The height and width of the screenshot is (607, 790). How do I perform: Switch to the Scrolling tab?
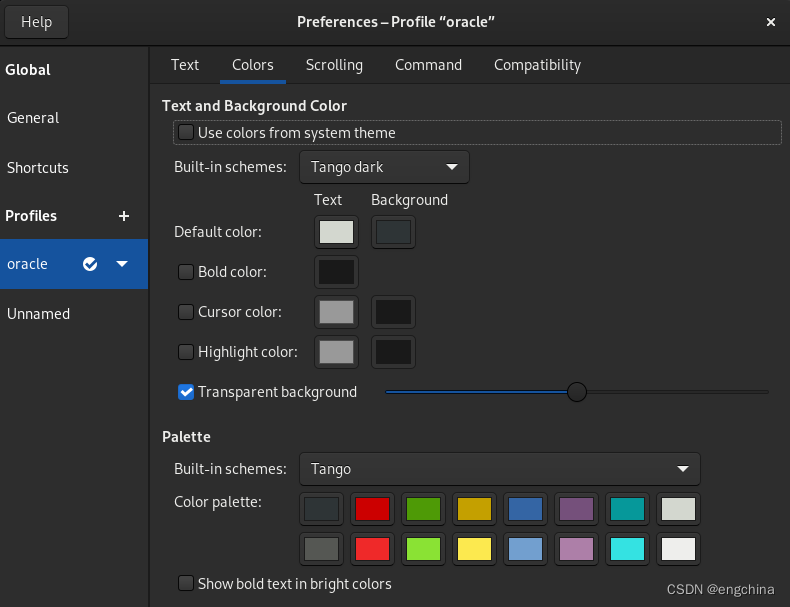pos(334,65)
